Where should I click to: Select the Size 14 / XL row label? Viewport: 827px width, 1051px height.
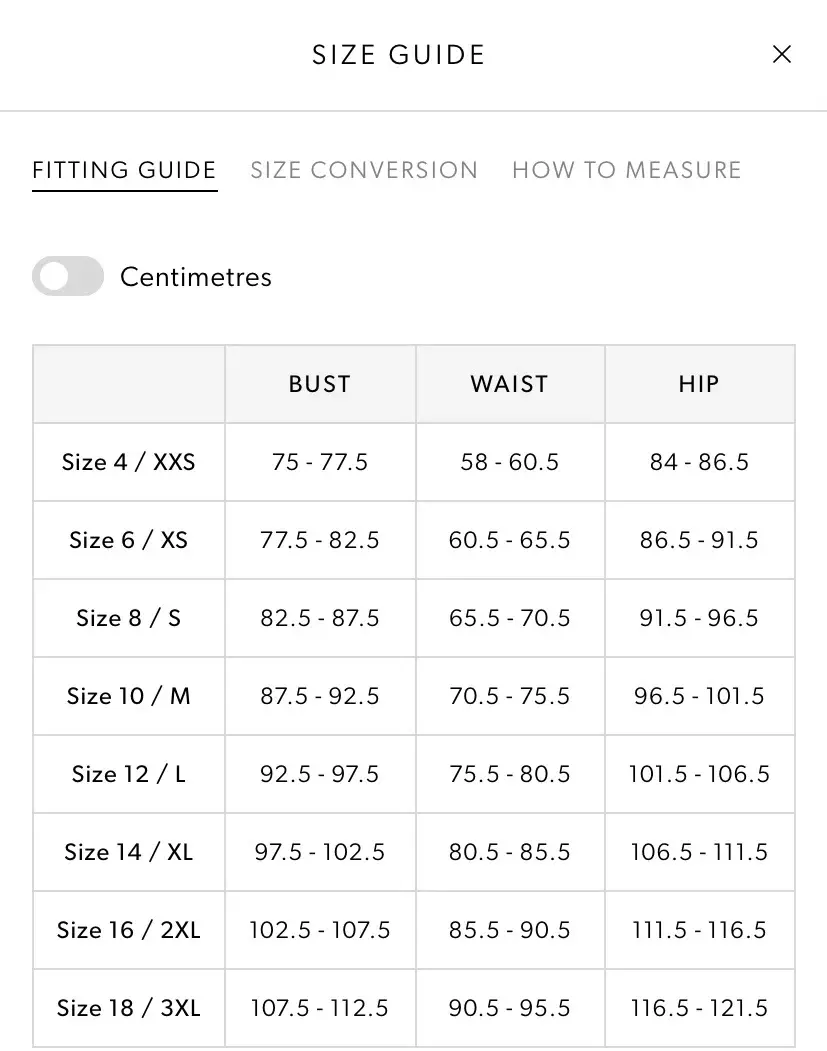(x=129, y=852)
